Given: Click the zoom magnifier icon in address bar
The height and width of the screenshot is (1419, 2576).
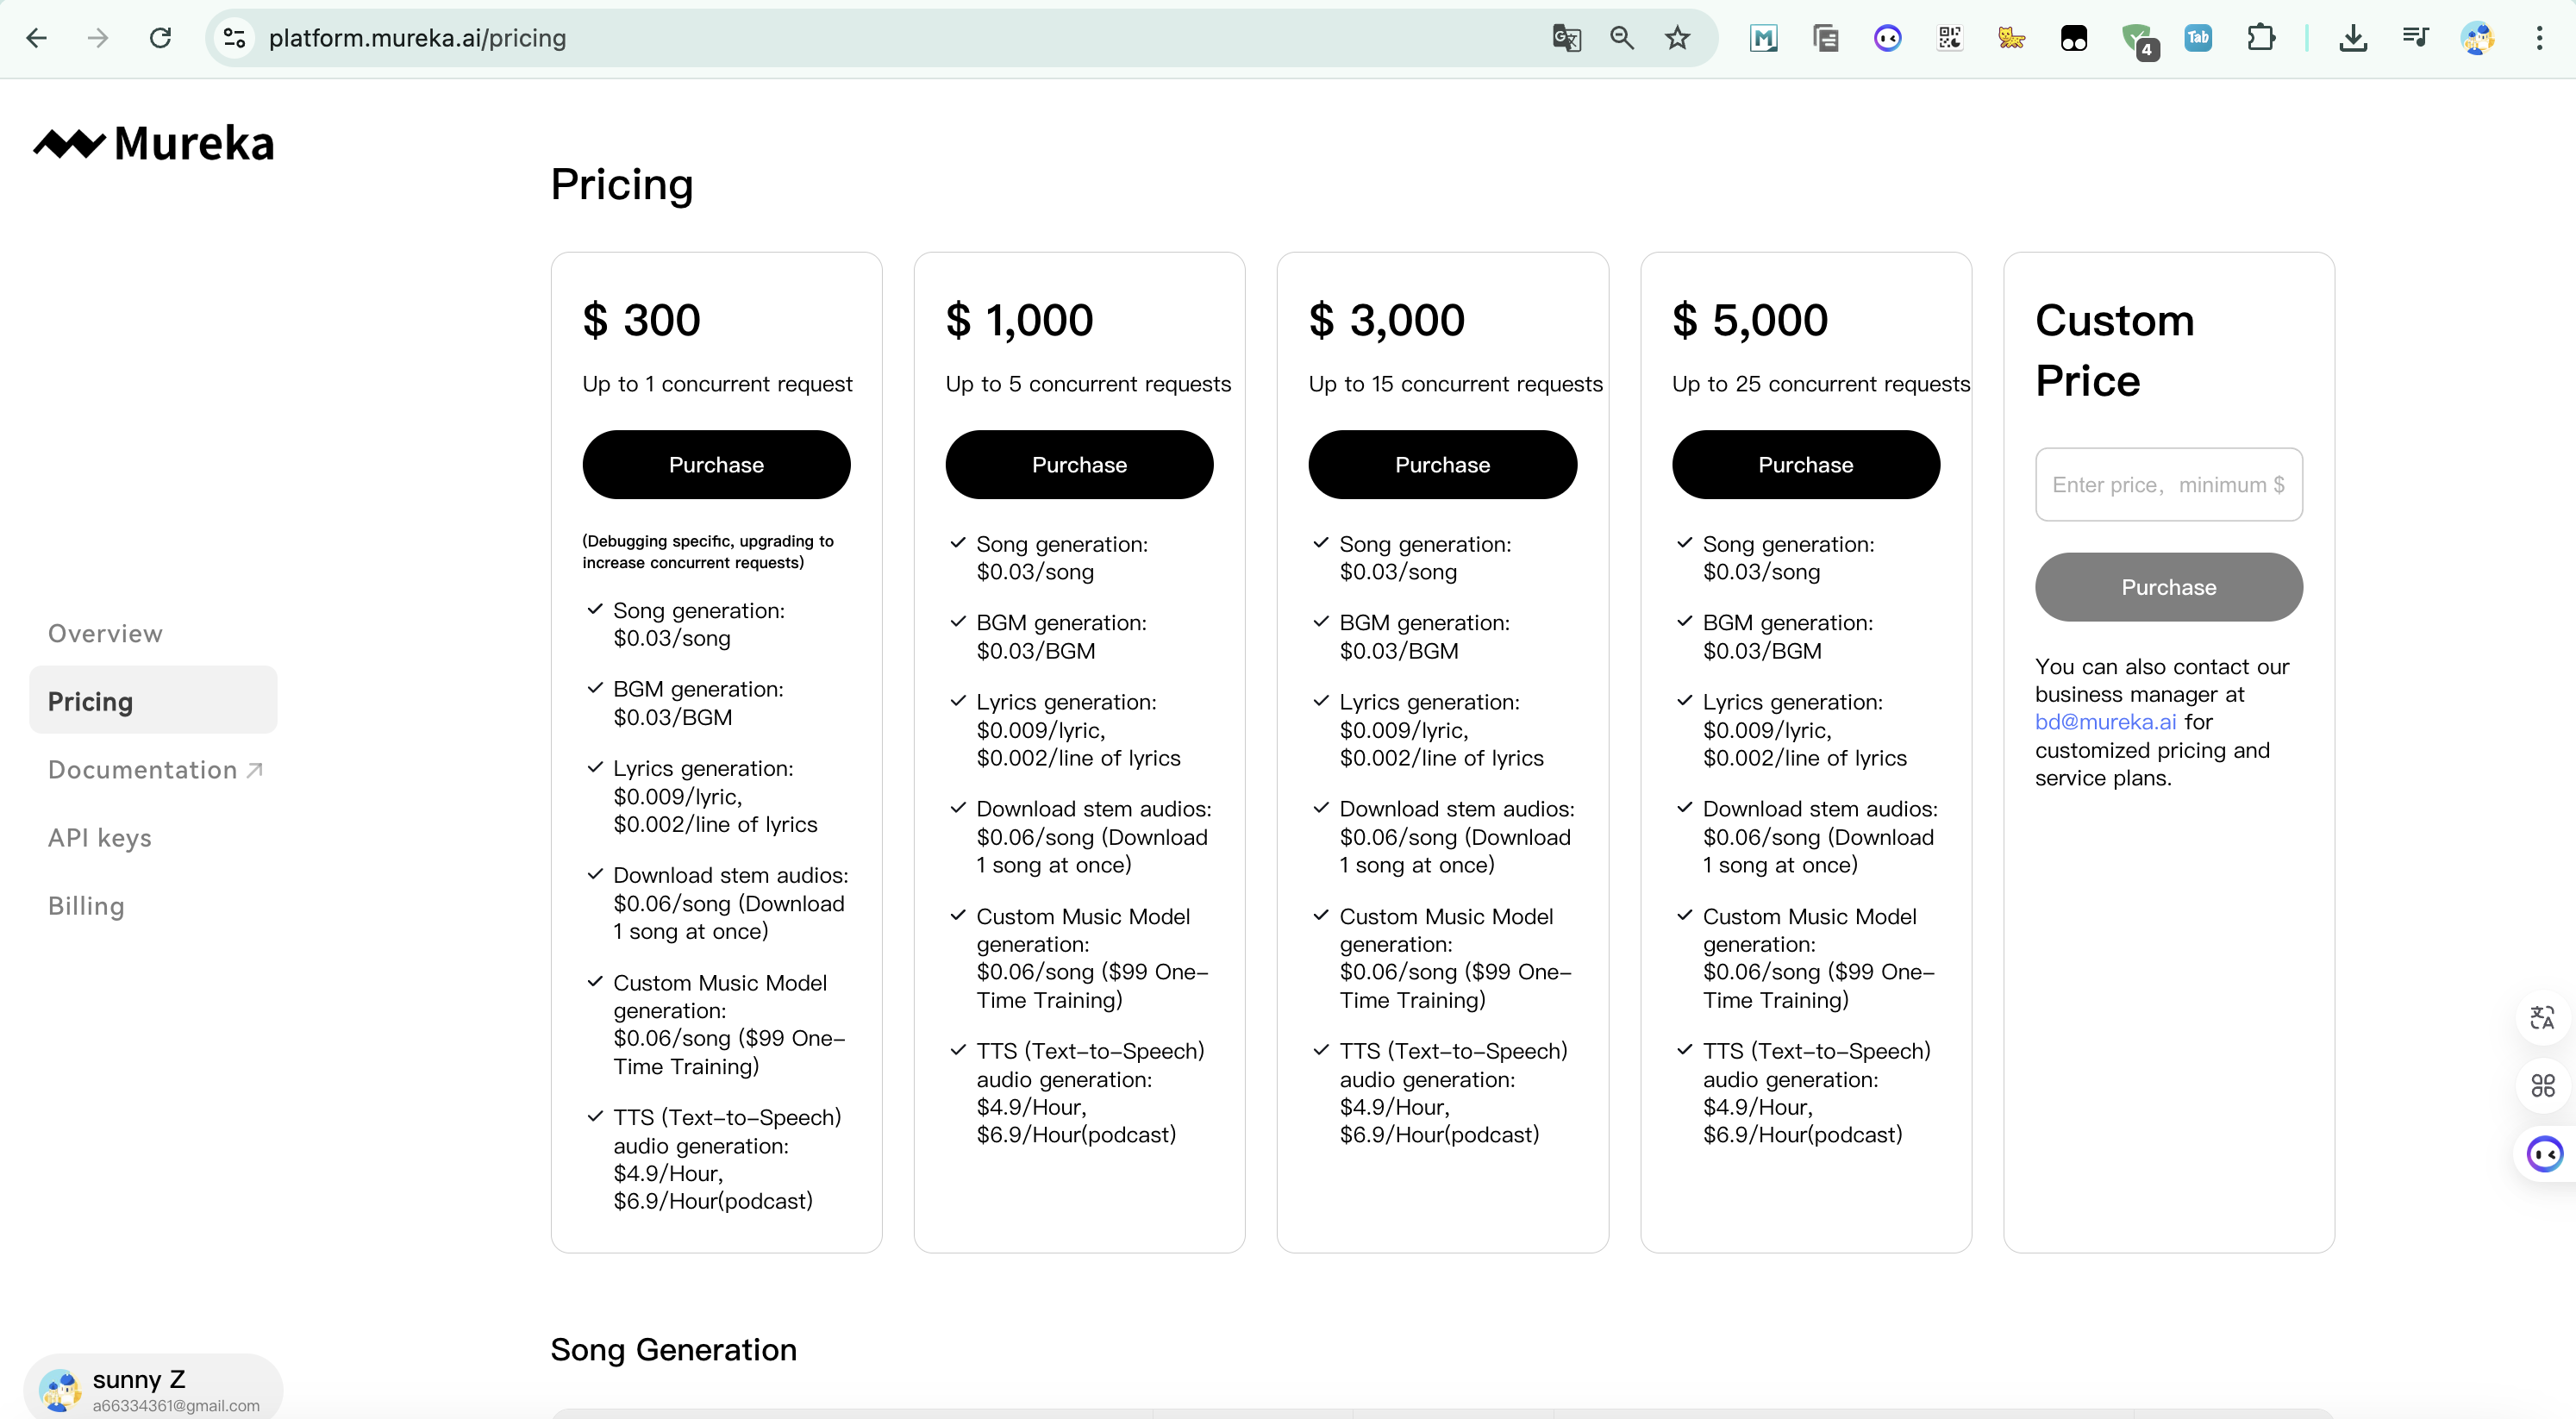Looking at the screenshot, I should coord(1621,38).
